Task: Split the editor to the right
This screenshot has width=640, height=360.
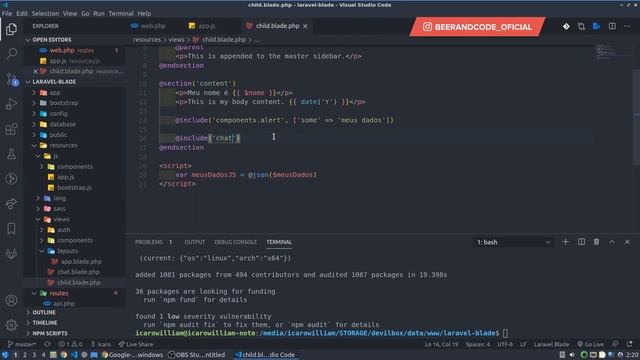Action: 612,26
